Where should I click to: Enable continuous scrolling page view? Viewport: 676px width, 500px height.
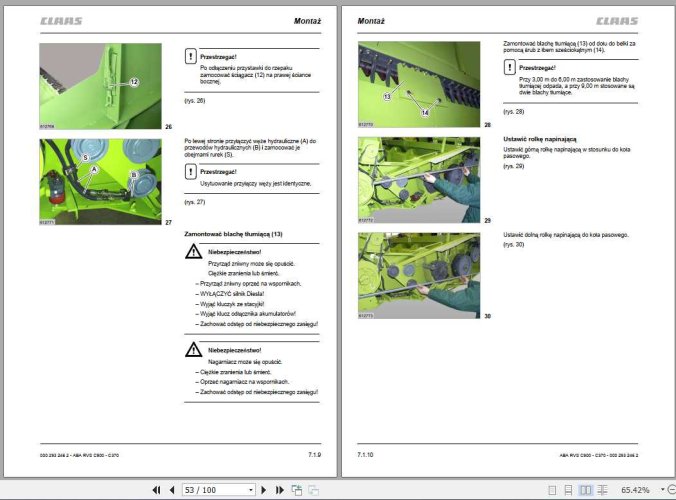pyautogui.click(x=568, y=490)
